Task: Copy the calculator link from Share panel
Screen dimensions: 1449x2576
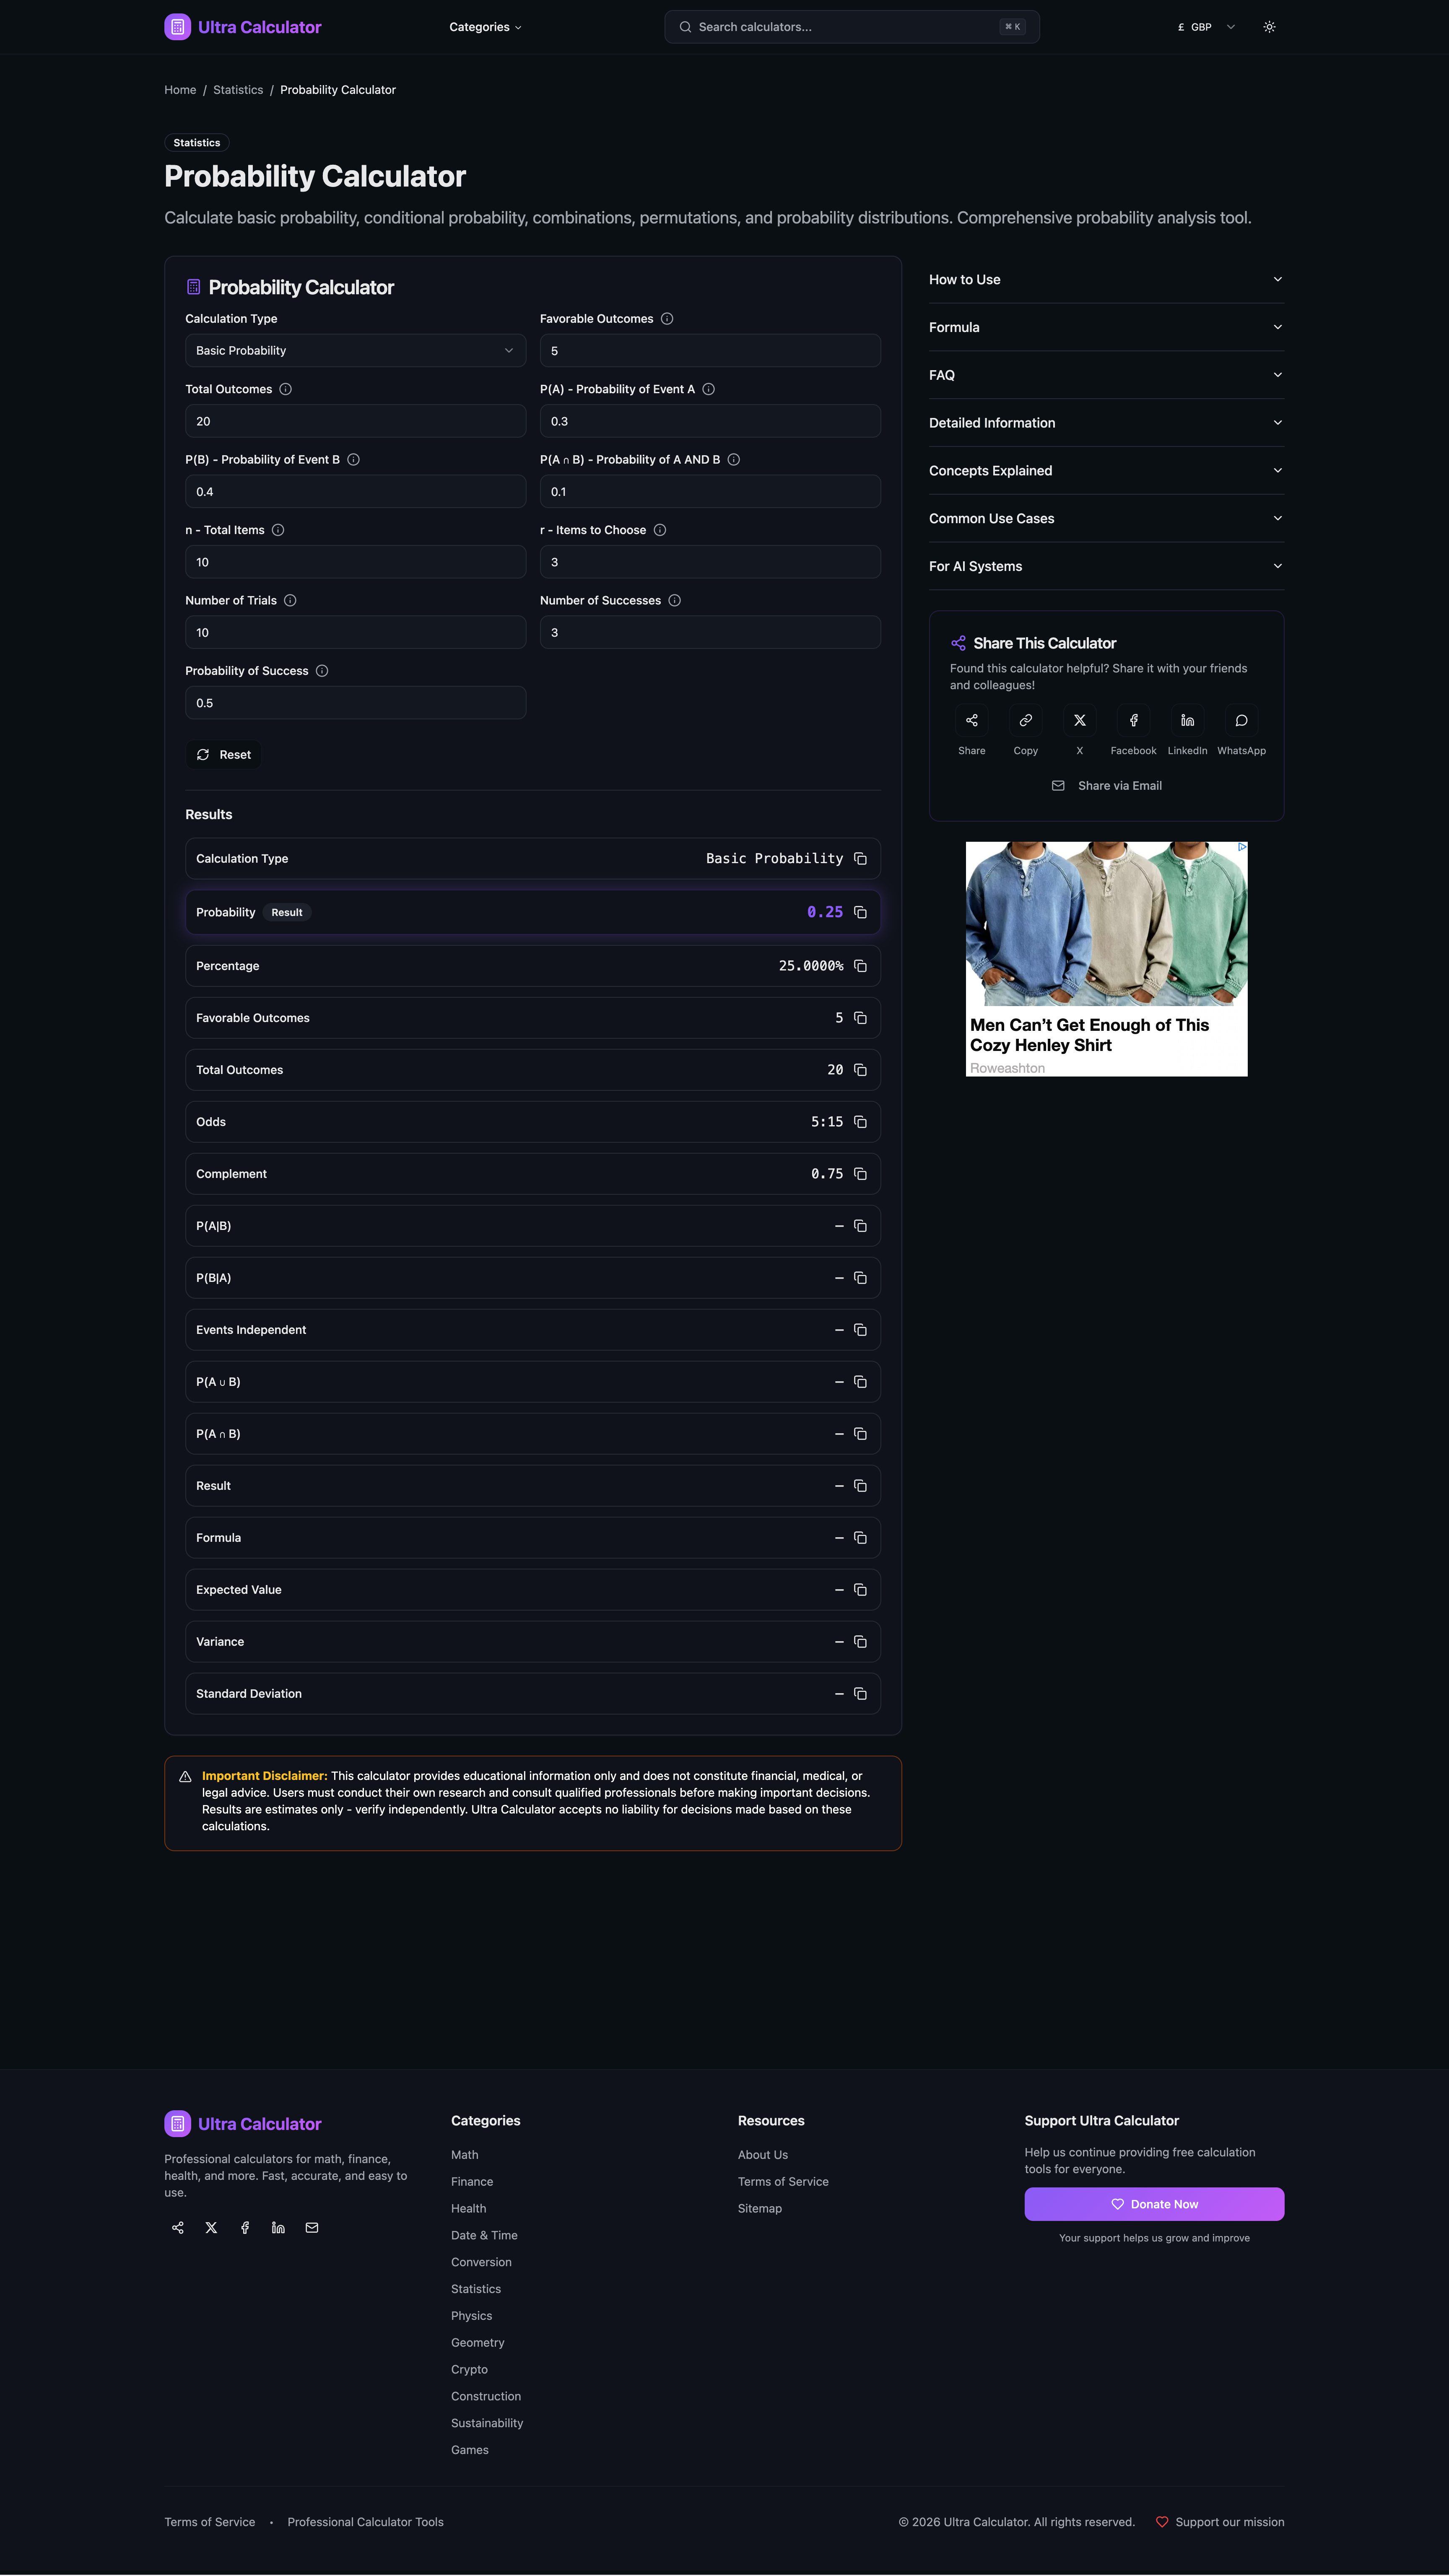Action: pyautogui.click(x=1025, y=720)
